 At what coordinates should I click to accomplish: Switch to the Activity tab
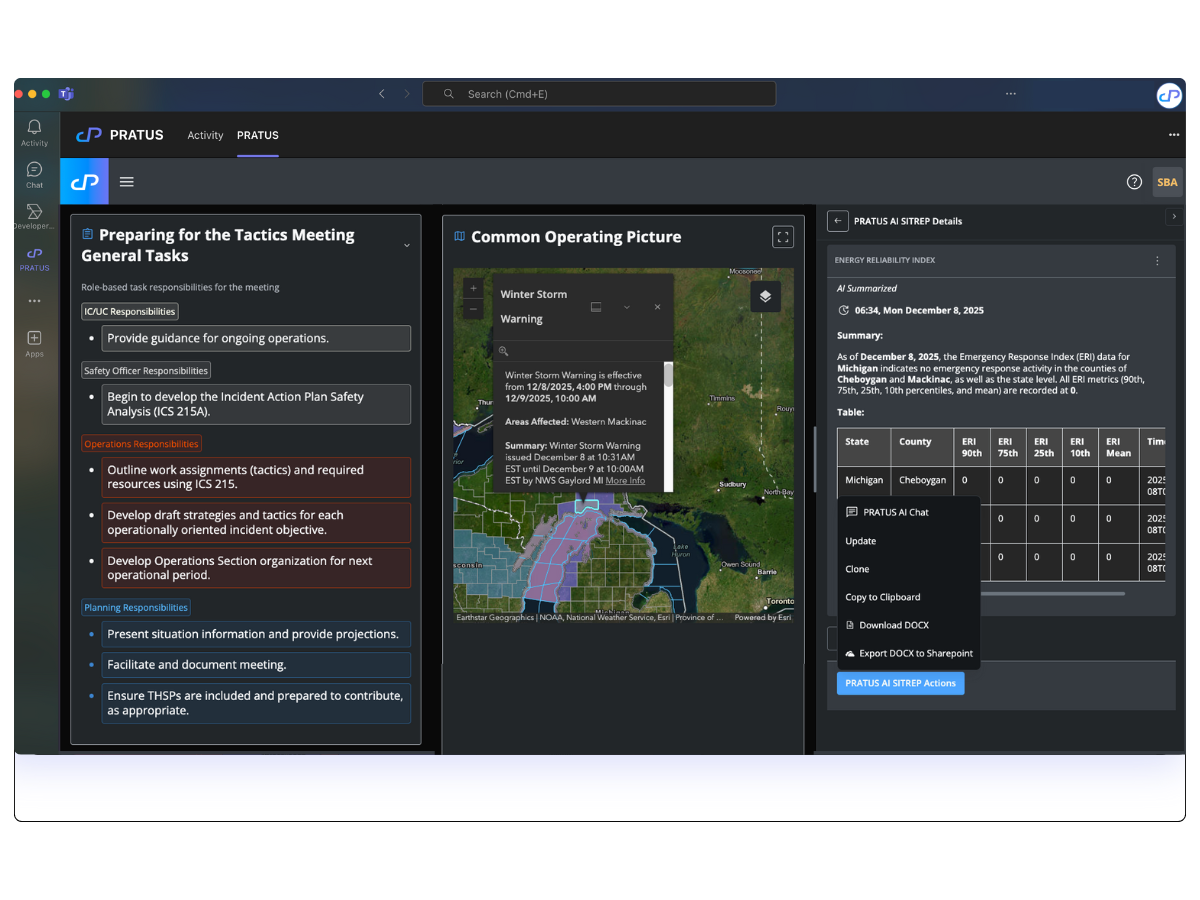205,135
